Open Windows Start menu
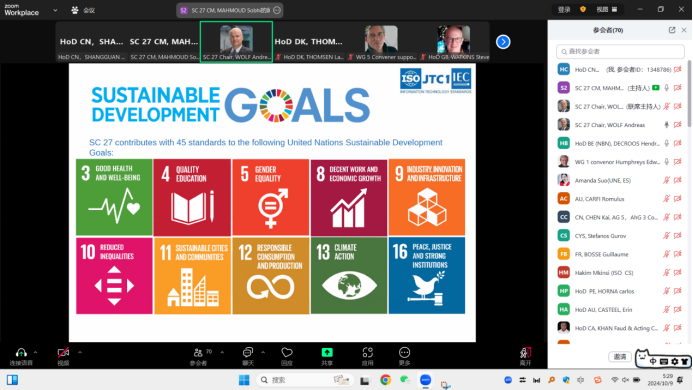The width and height of the screenshot is (693, 390). click(x=244, y=380)
